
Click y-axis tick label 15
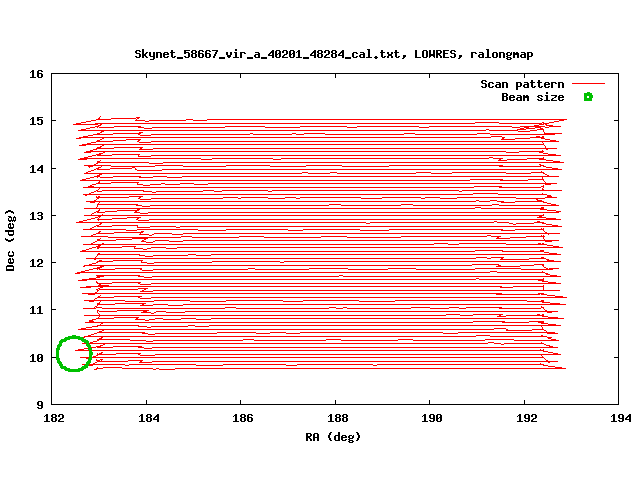click(36, 121)
